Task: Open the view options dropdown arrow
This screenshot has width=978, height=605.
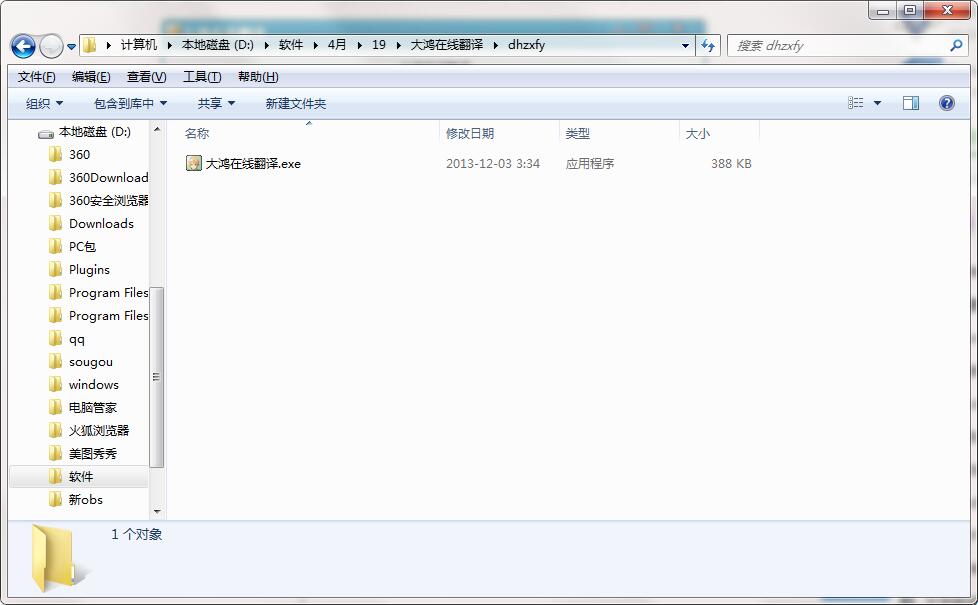Action: (x=878, y=103)
